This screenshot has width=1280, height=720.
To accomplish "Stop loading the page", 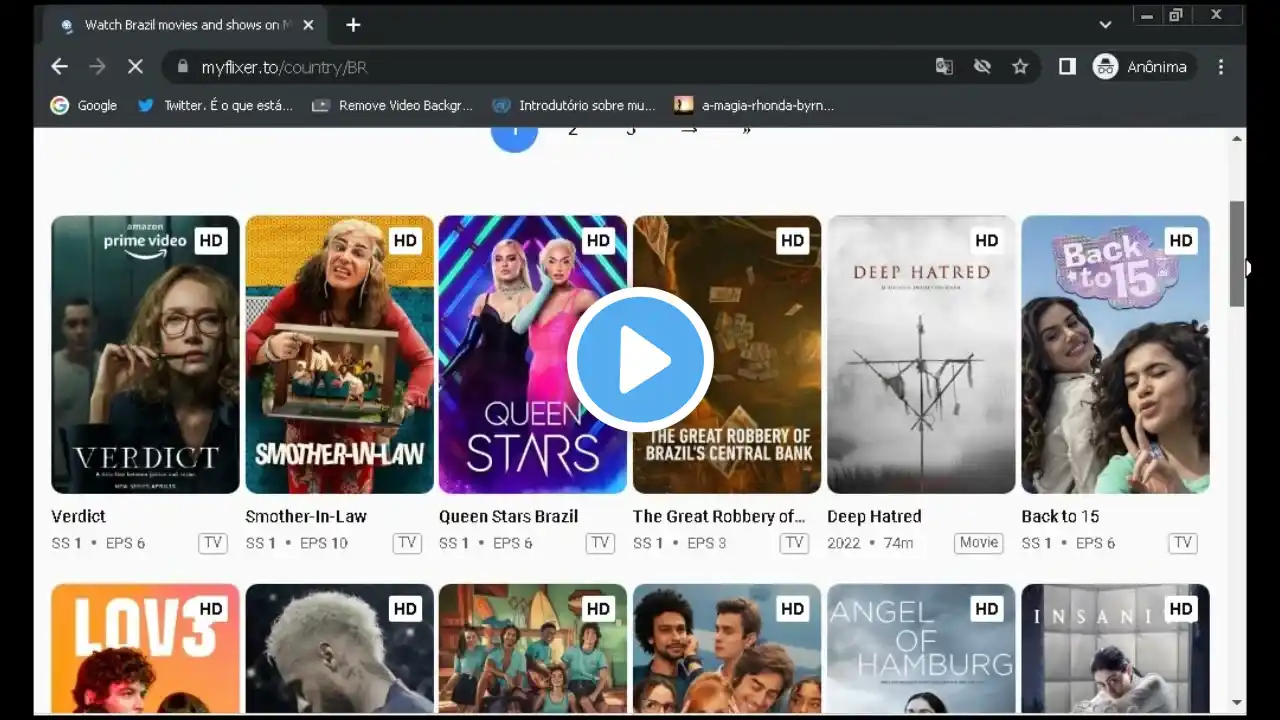I will (x=135, y=67).
